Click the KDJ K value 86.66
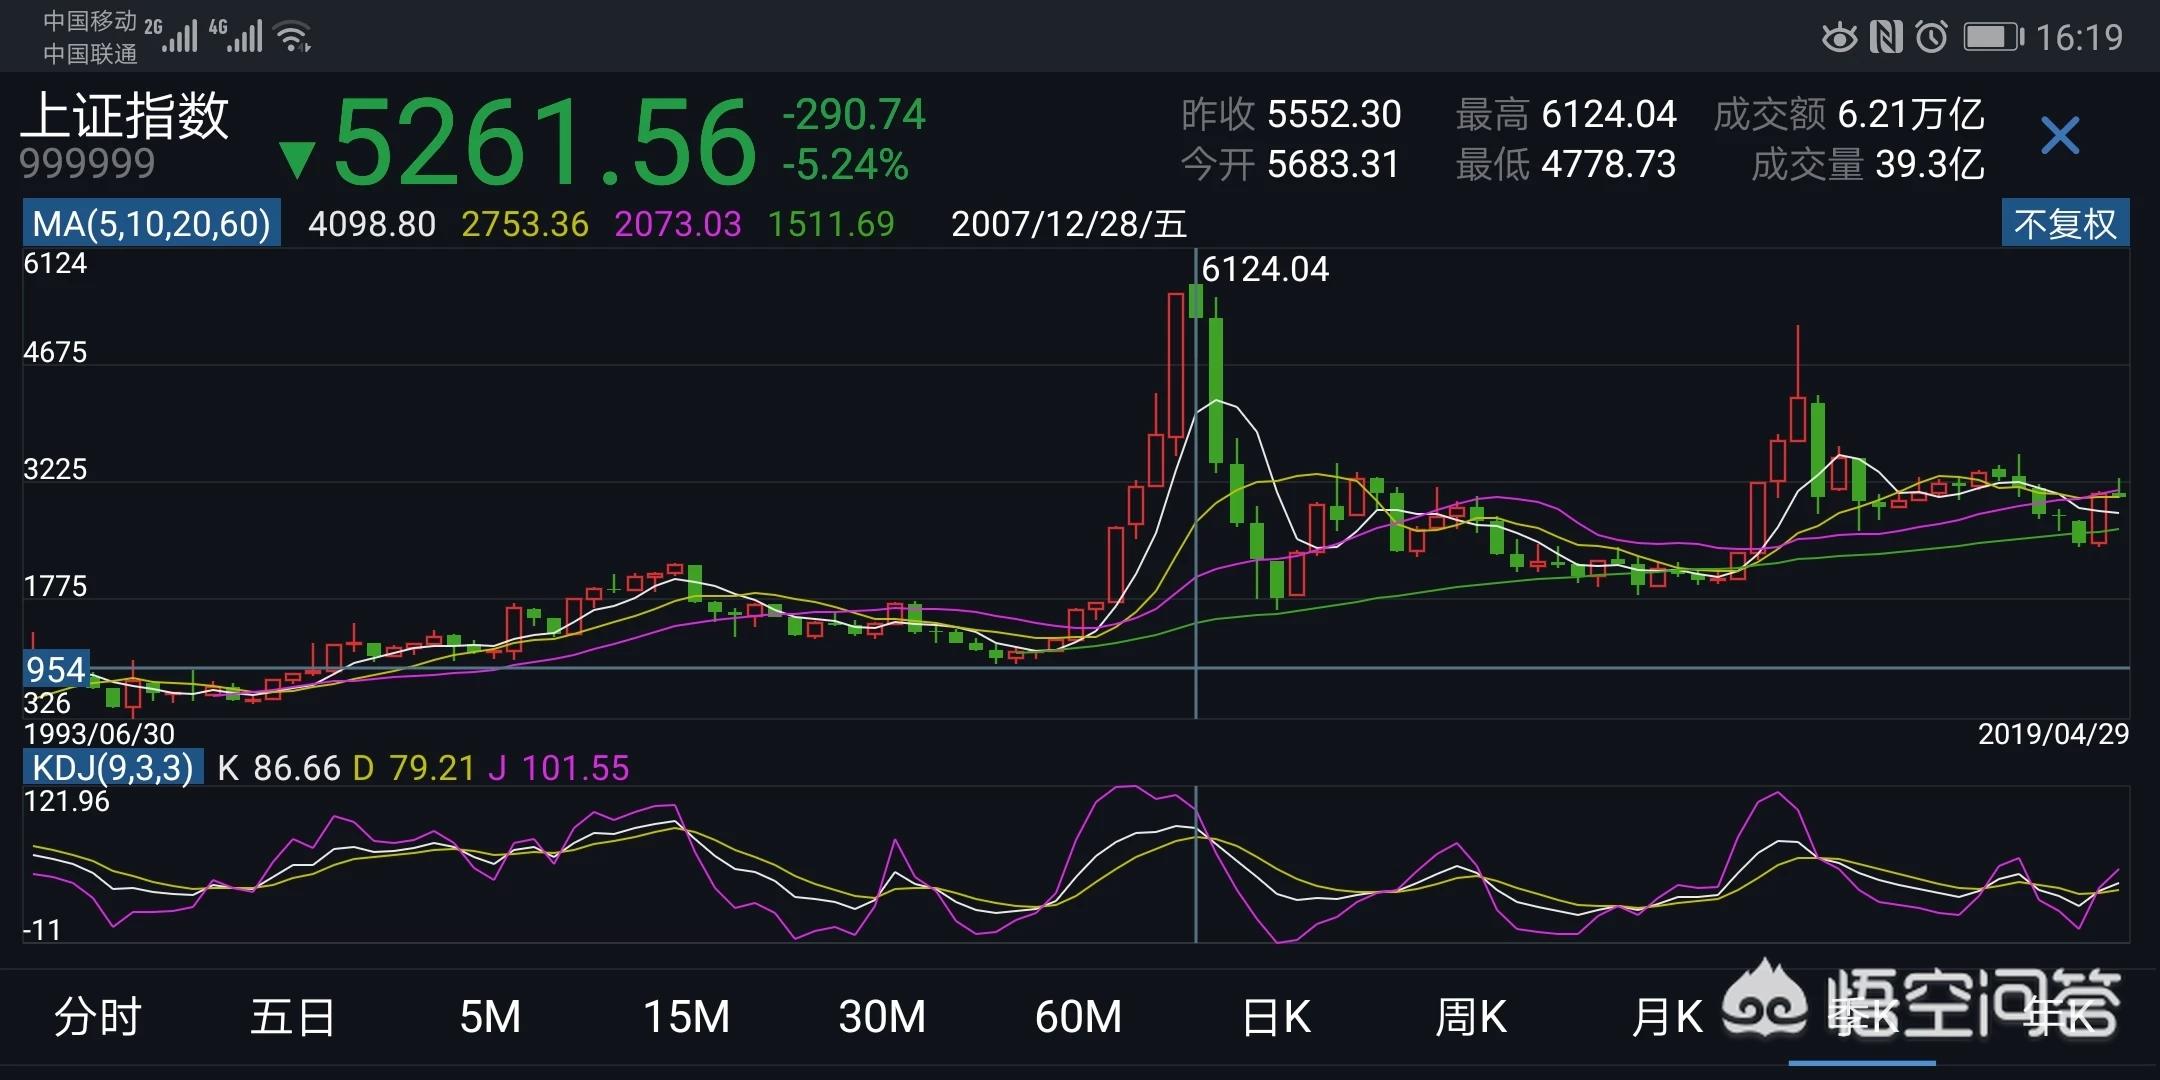This screenshot has height=1080, width=2160. tap(297, 768)
